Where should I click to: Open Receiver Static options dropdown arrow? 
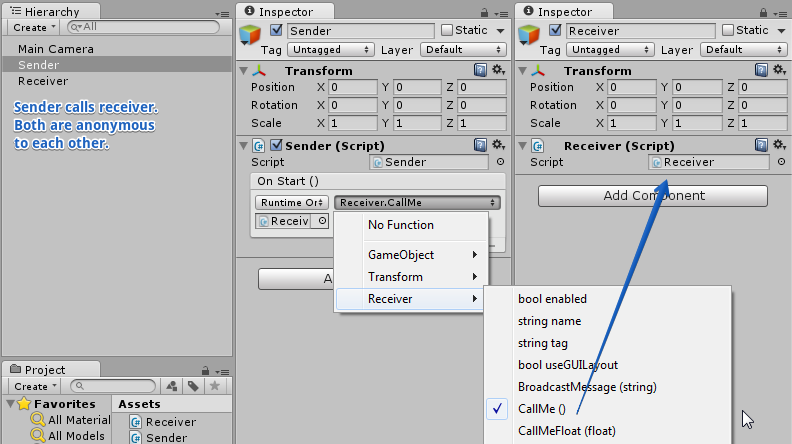pos(781,31)
